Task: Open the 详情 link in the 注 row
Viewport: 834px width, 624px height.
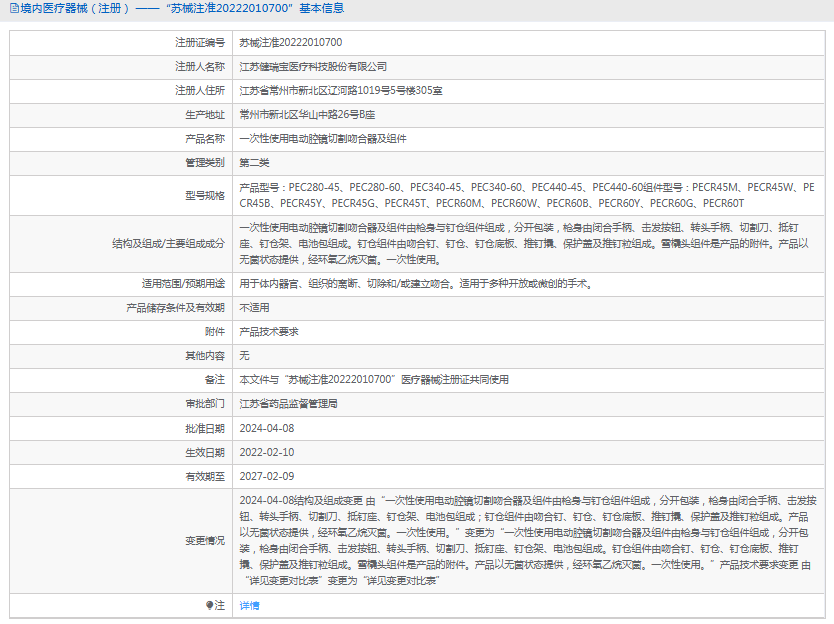Action: pyautogui.click(x=249, y=605)
